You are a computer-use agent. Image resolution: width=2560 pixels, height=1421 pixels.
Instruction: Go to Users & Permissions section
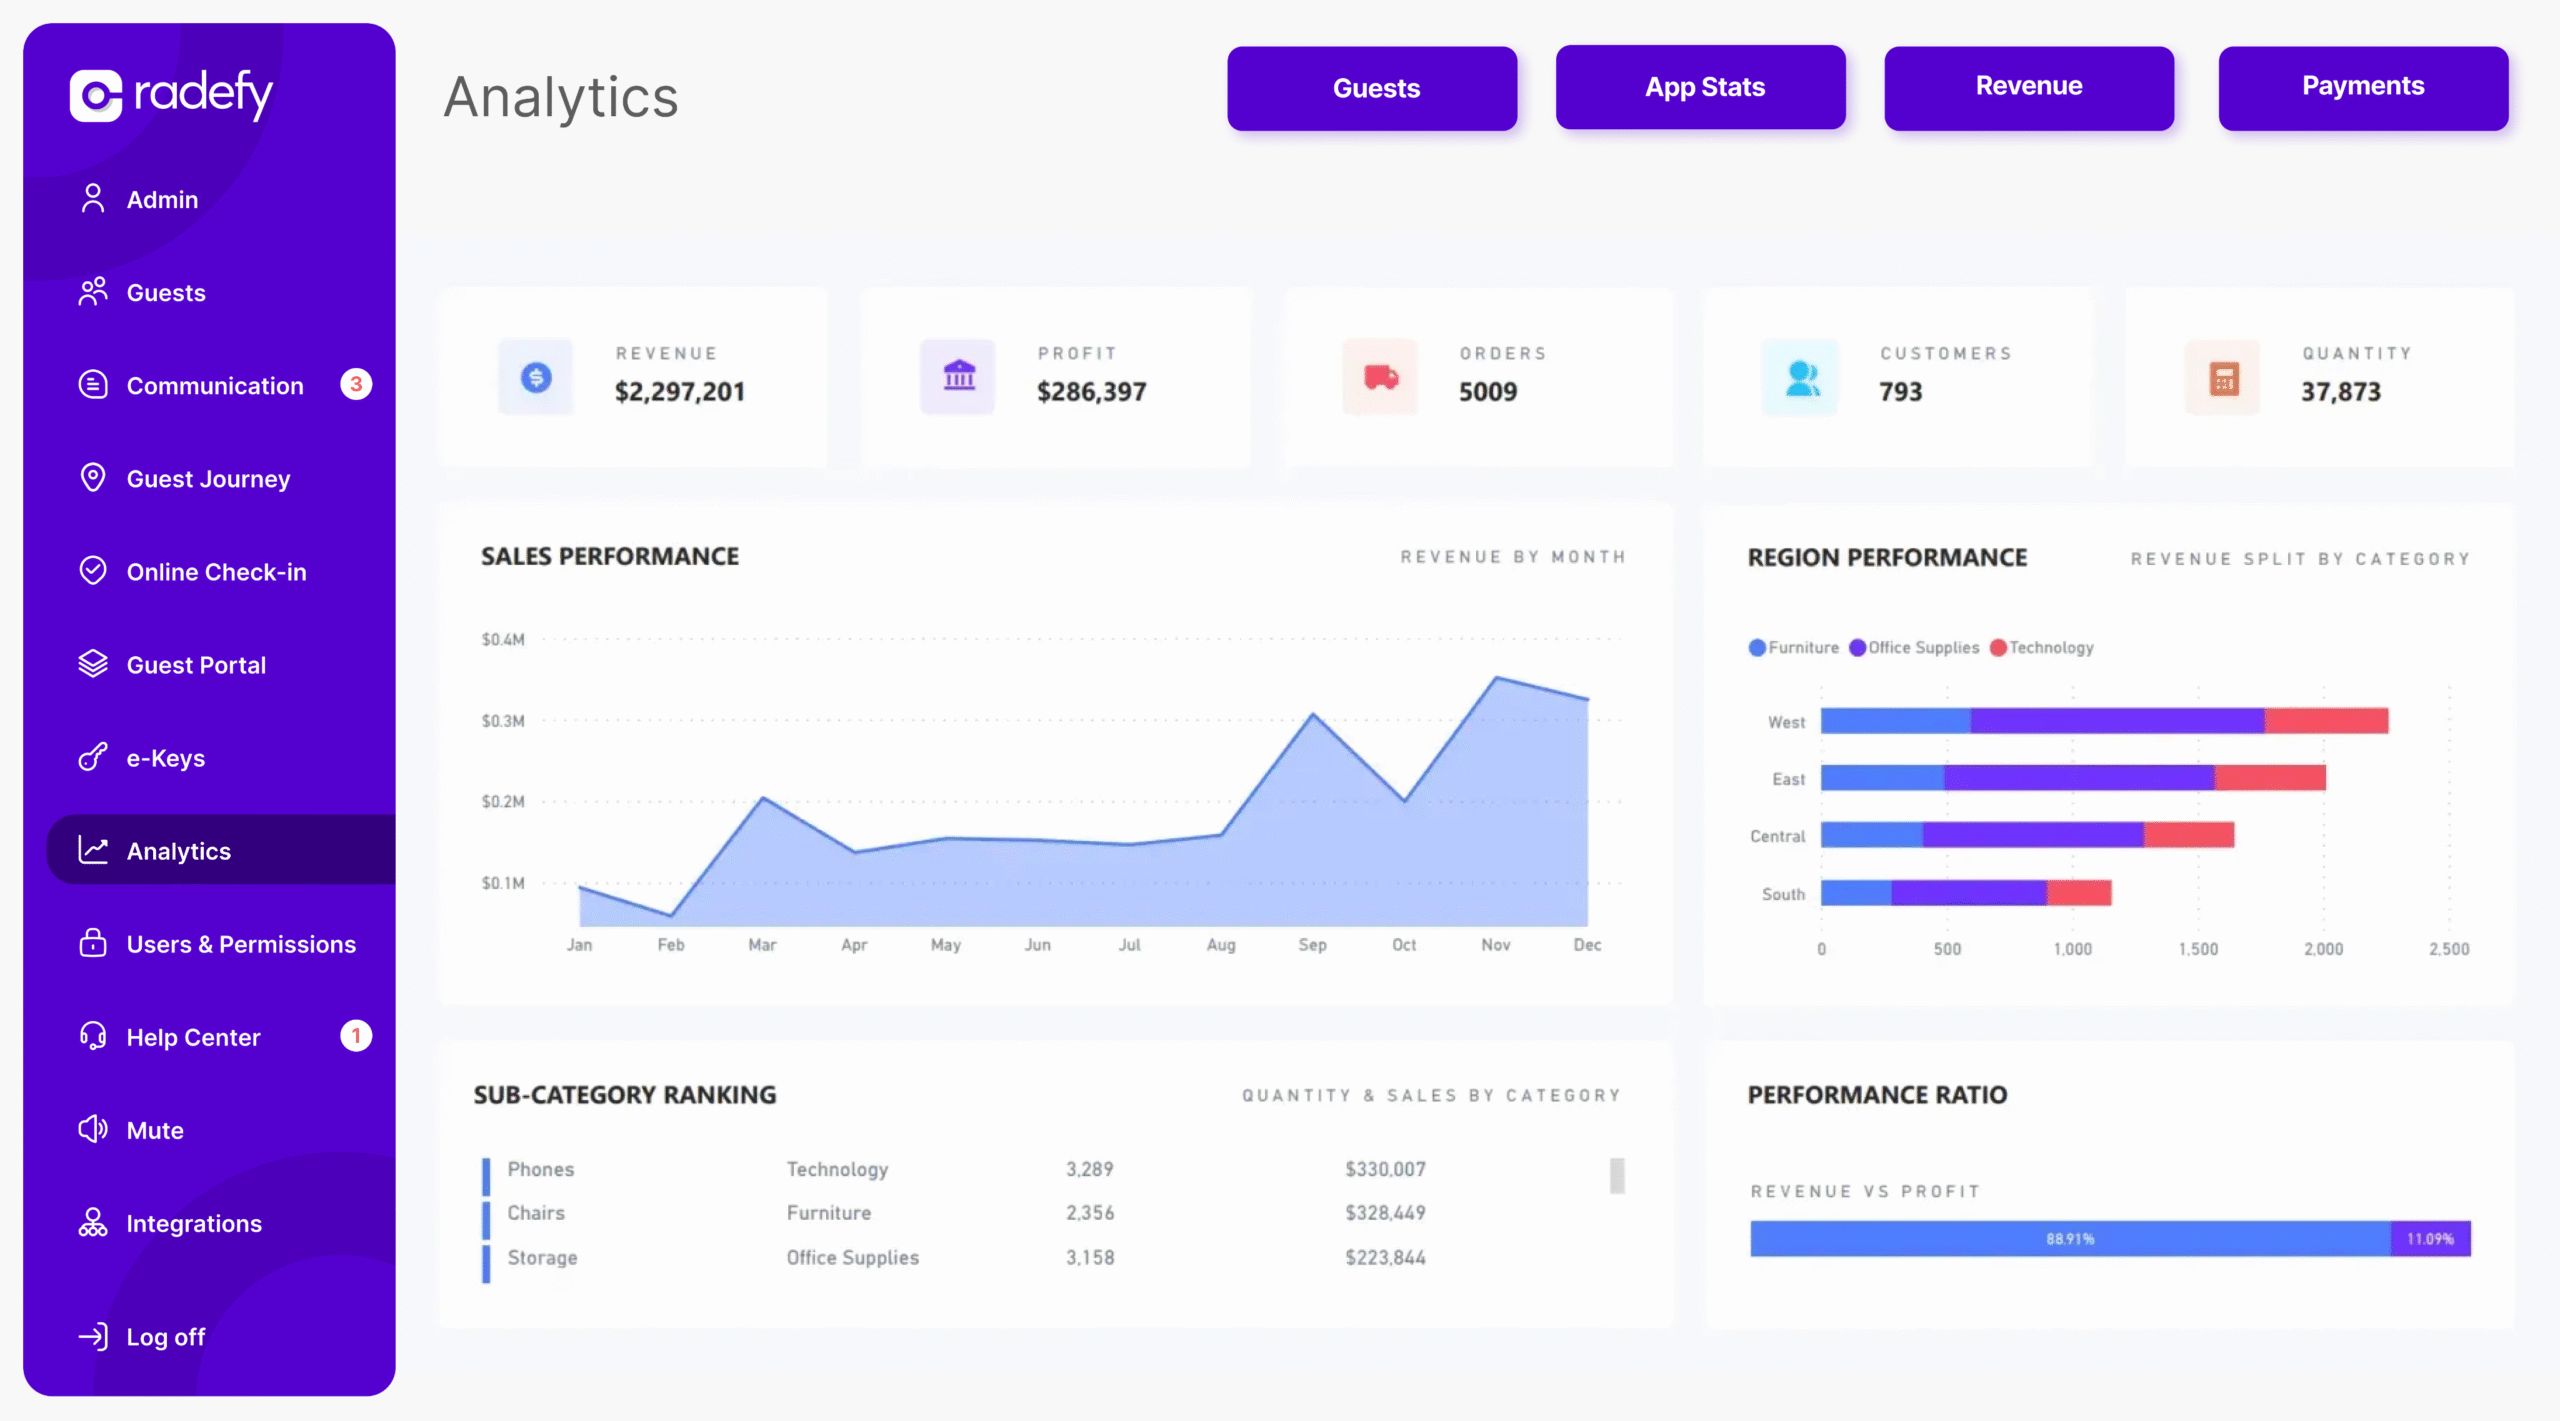pyautogui.click(x=240, y=944)
